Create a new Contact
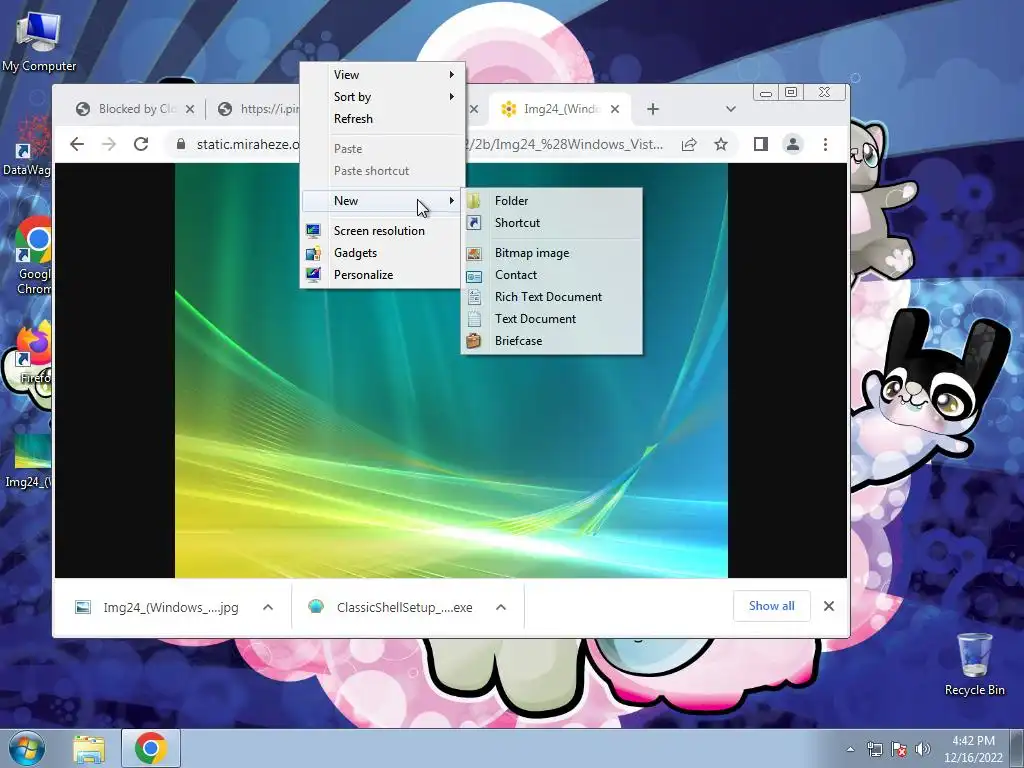 coord(551,275)
